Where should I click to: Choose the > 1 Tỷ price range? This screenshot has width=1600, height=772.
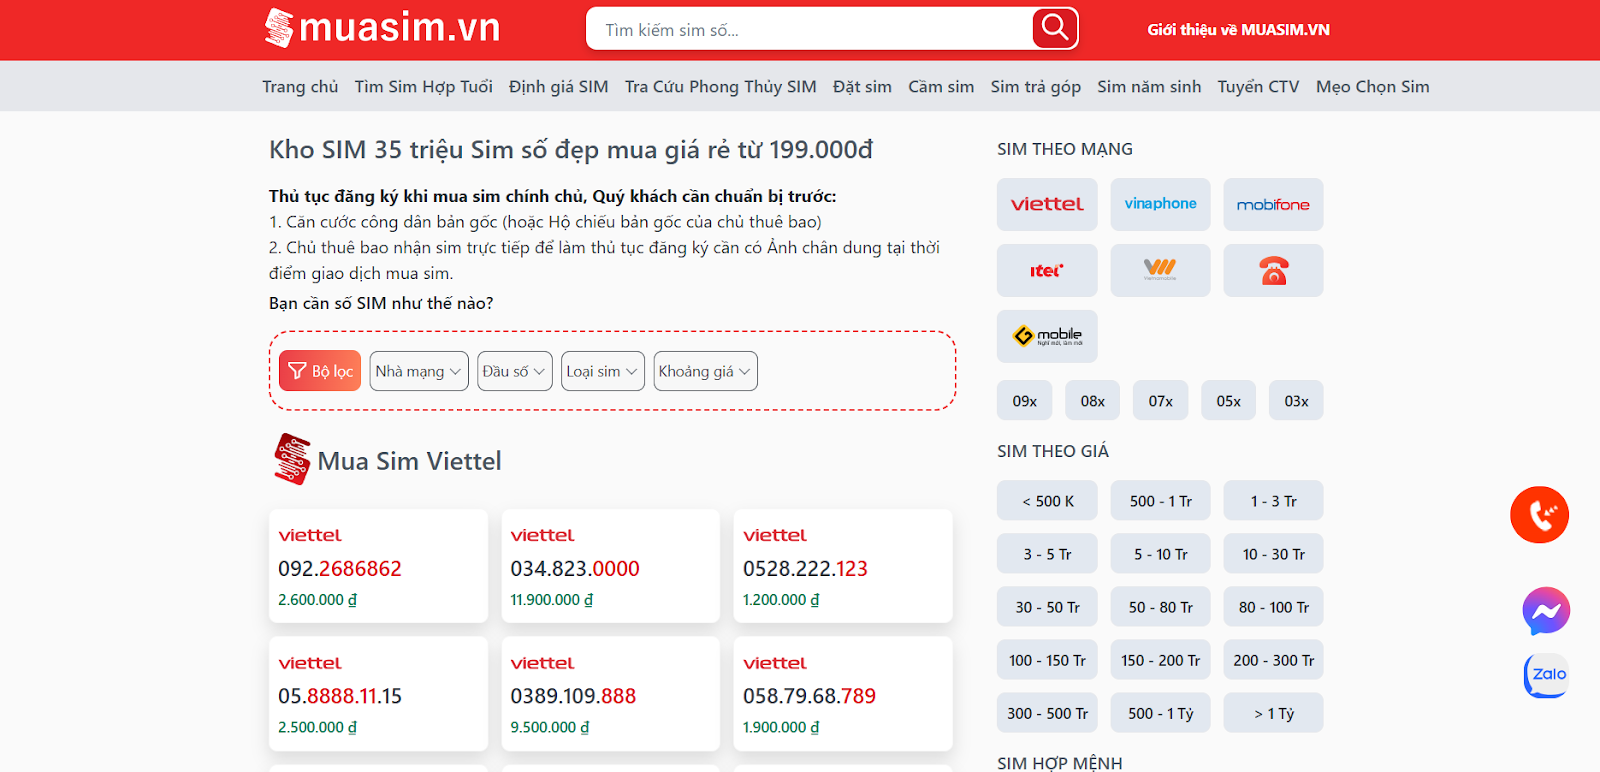coord(1273,713)
